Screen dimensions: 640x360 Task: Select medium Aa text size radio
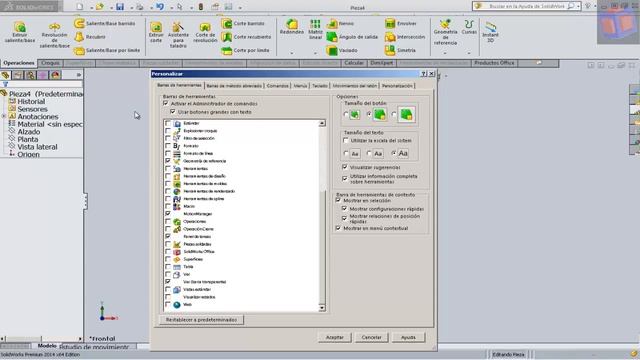[369, 153]
